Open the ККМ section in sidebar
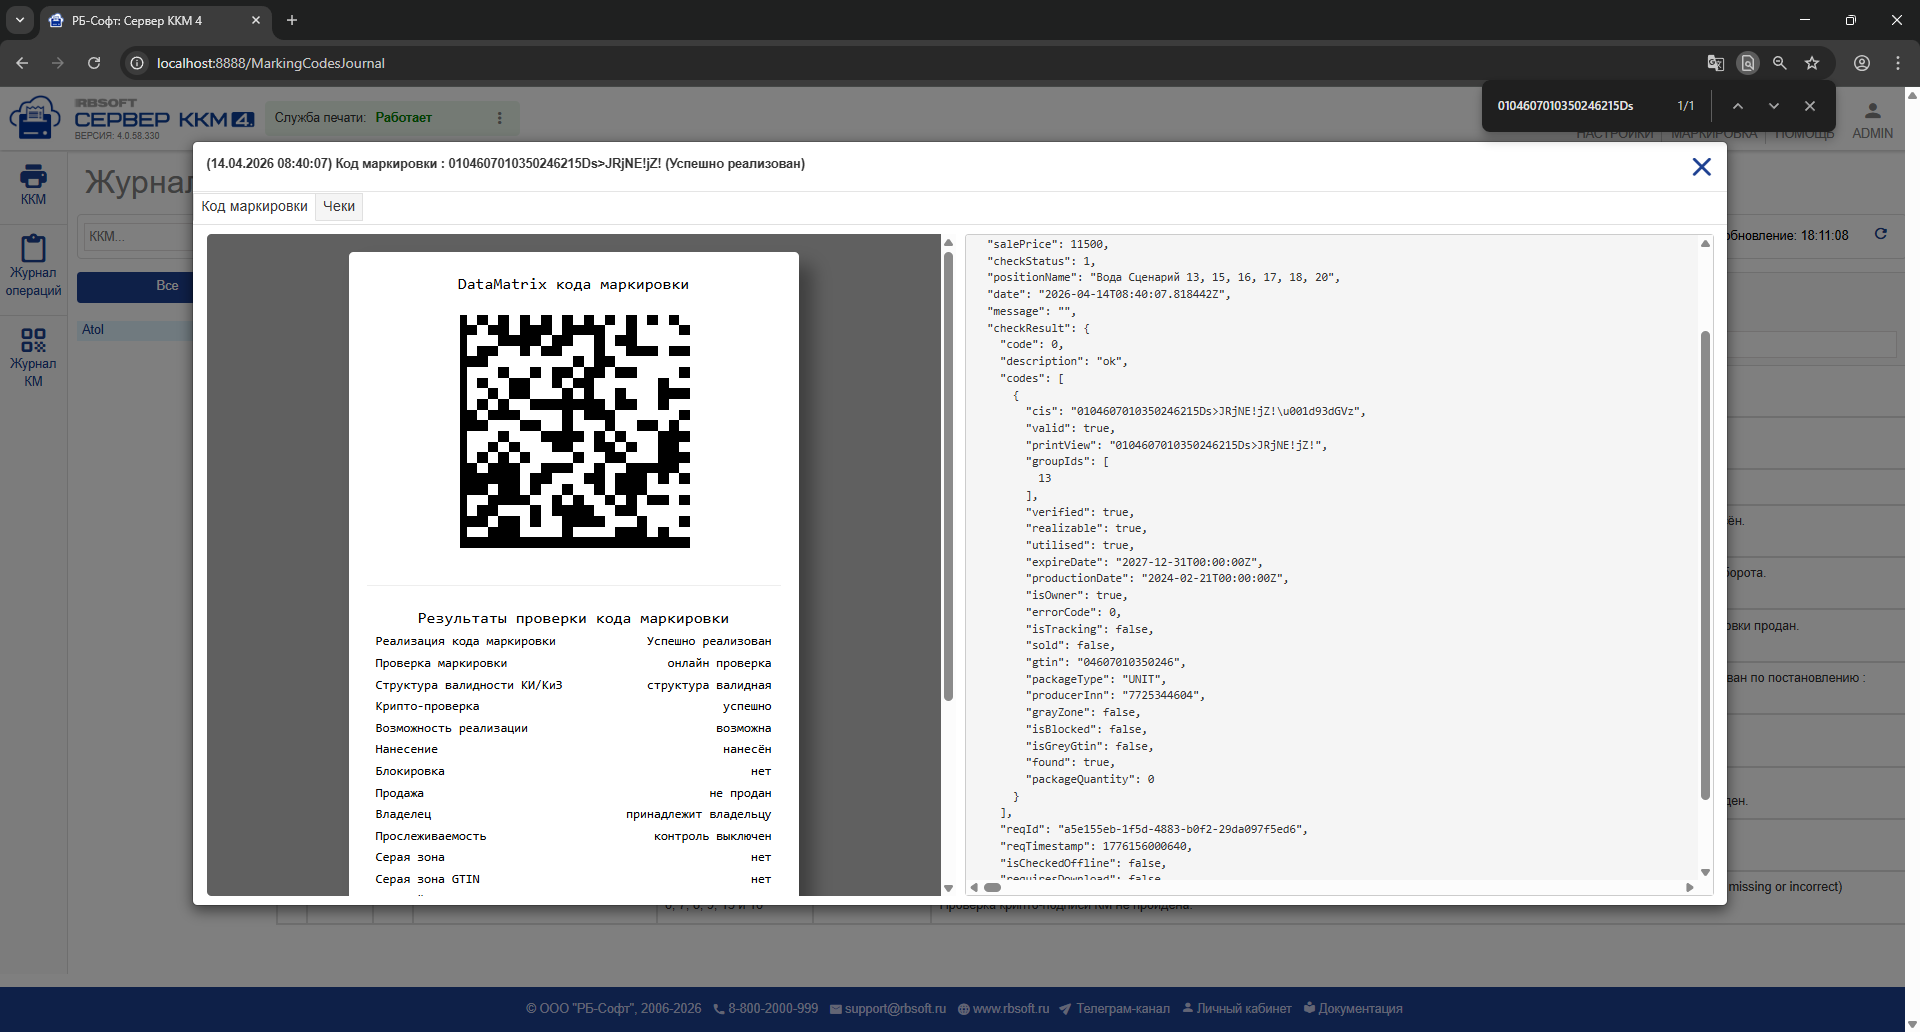Viewport: 1920px width, 1032px height. tap(33, 185)
